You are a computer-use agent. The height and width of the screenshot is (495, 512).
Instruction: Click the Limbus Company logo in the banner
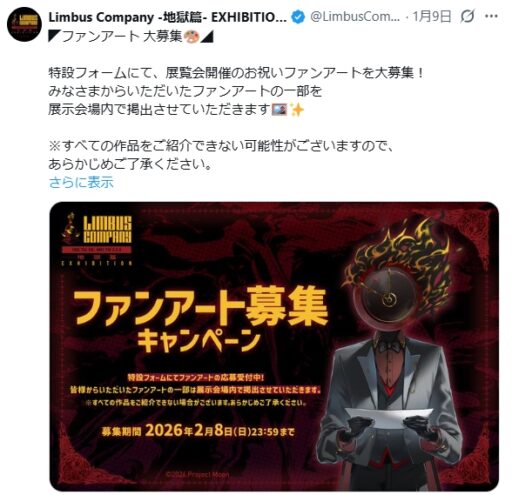97,239
